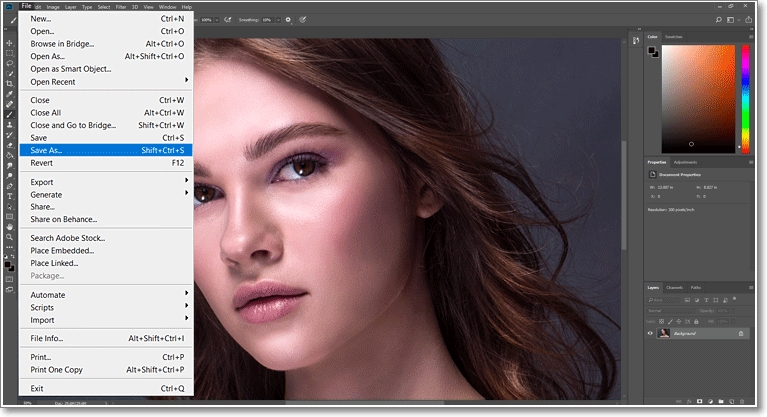Toggle pixel layers filter in Layers panel
Image resolution: width=767 pixels, height=417 pixels.
tap(687, 300)
